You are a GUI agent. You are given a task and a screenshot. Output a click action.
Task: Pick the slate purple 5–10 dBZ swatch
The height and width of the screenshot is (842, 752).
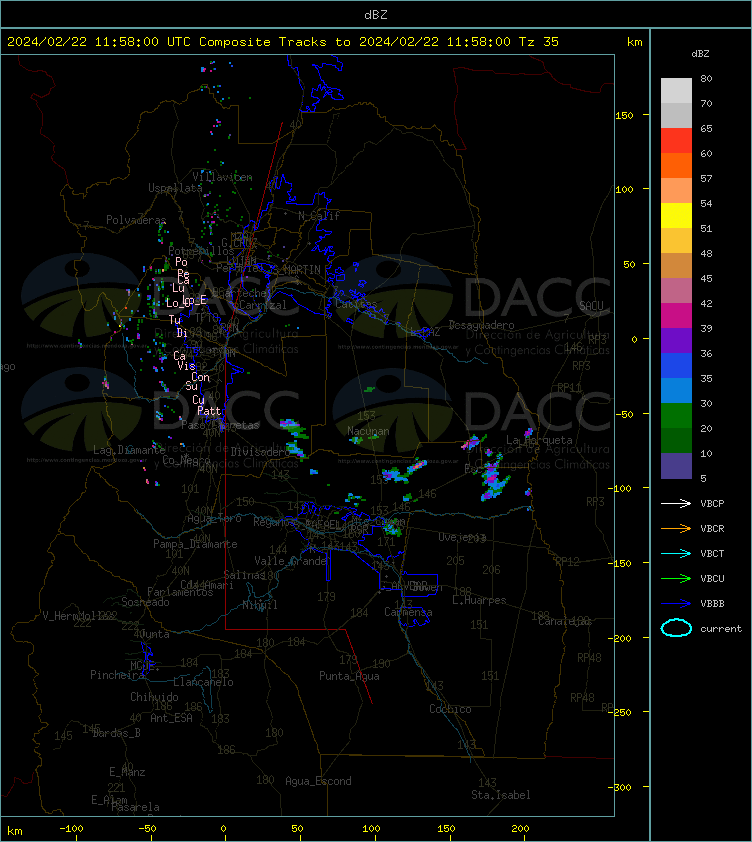tap(676, 466)
